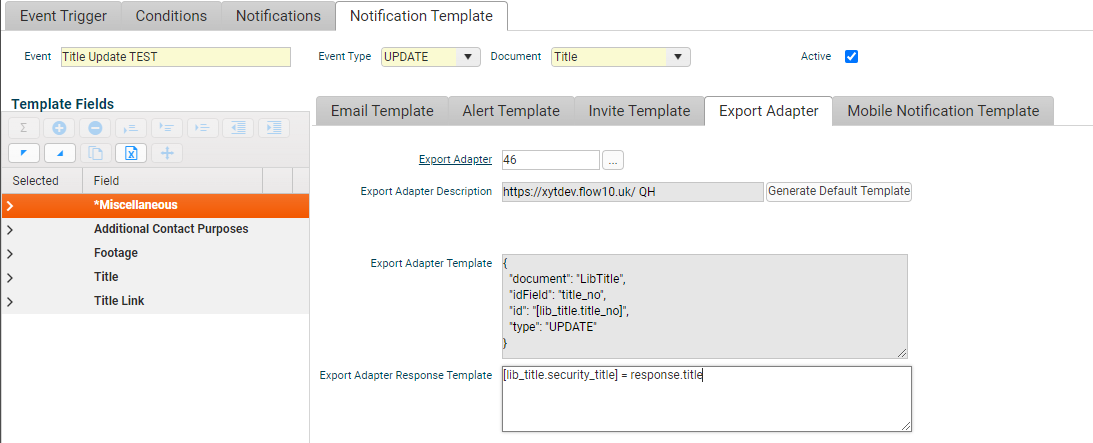Viewport: 1093px width, 443px height.
Task: Click the top-left corner triangle icon
Action: pyautogui.click(x=24, y=153)
